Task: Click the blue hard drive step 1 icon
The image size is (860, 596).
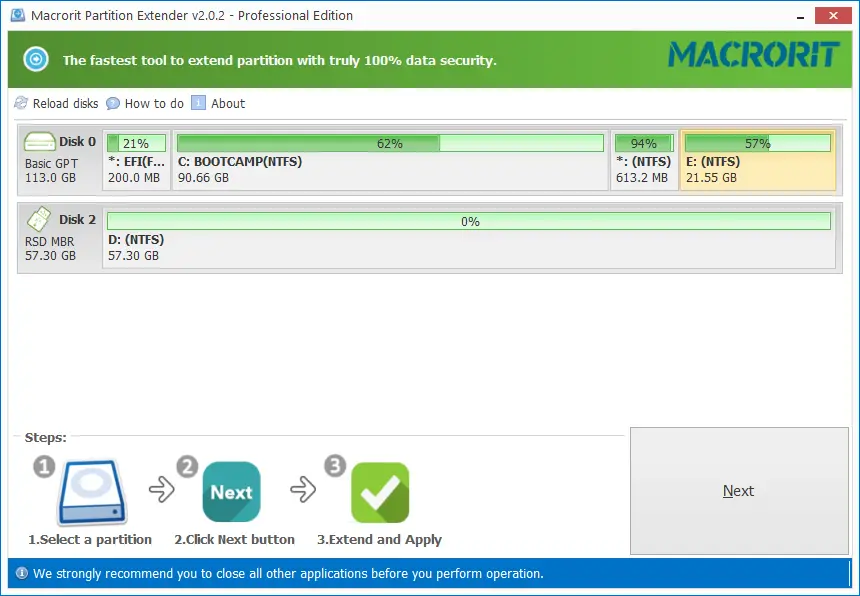Action: pos(93,492)
